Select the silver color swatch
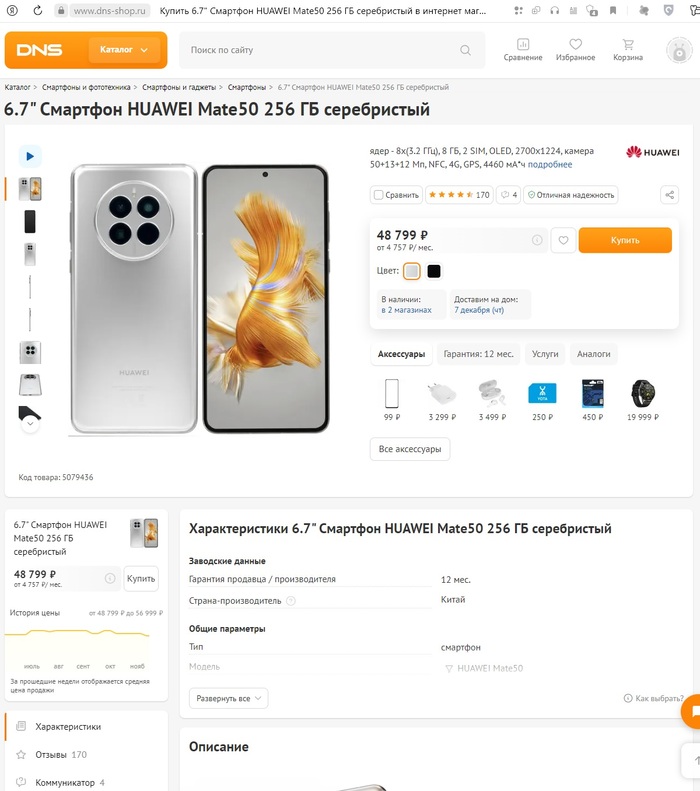700x791 pixels. (412, 271)
